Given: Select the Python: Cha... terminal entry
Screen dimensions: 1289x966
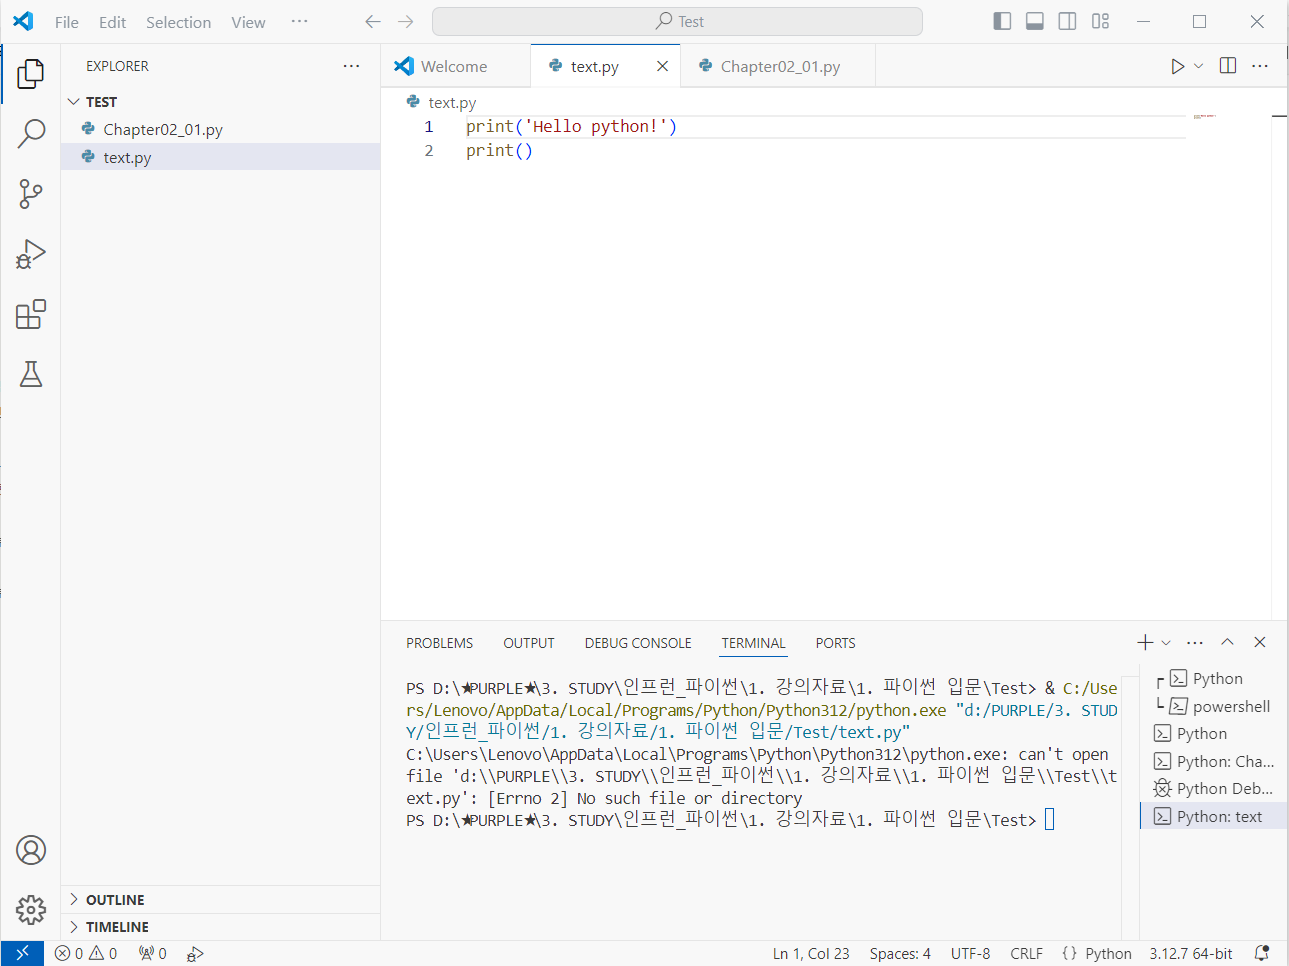Looking at the screenshot, I should 1212,761.
